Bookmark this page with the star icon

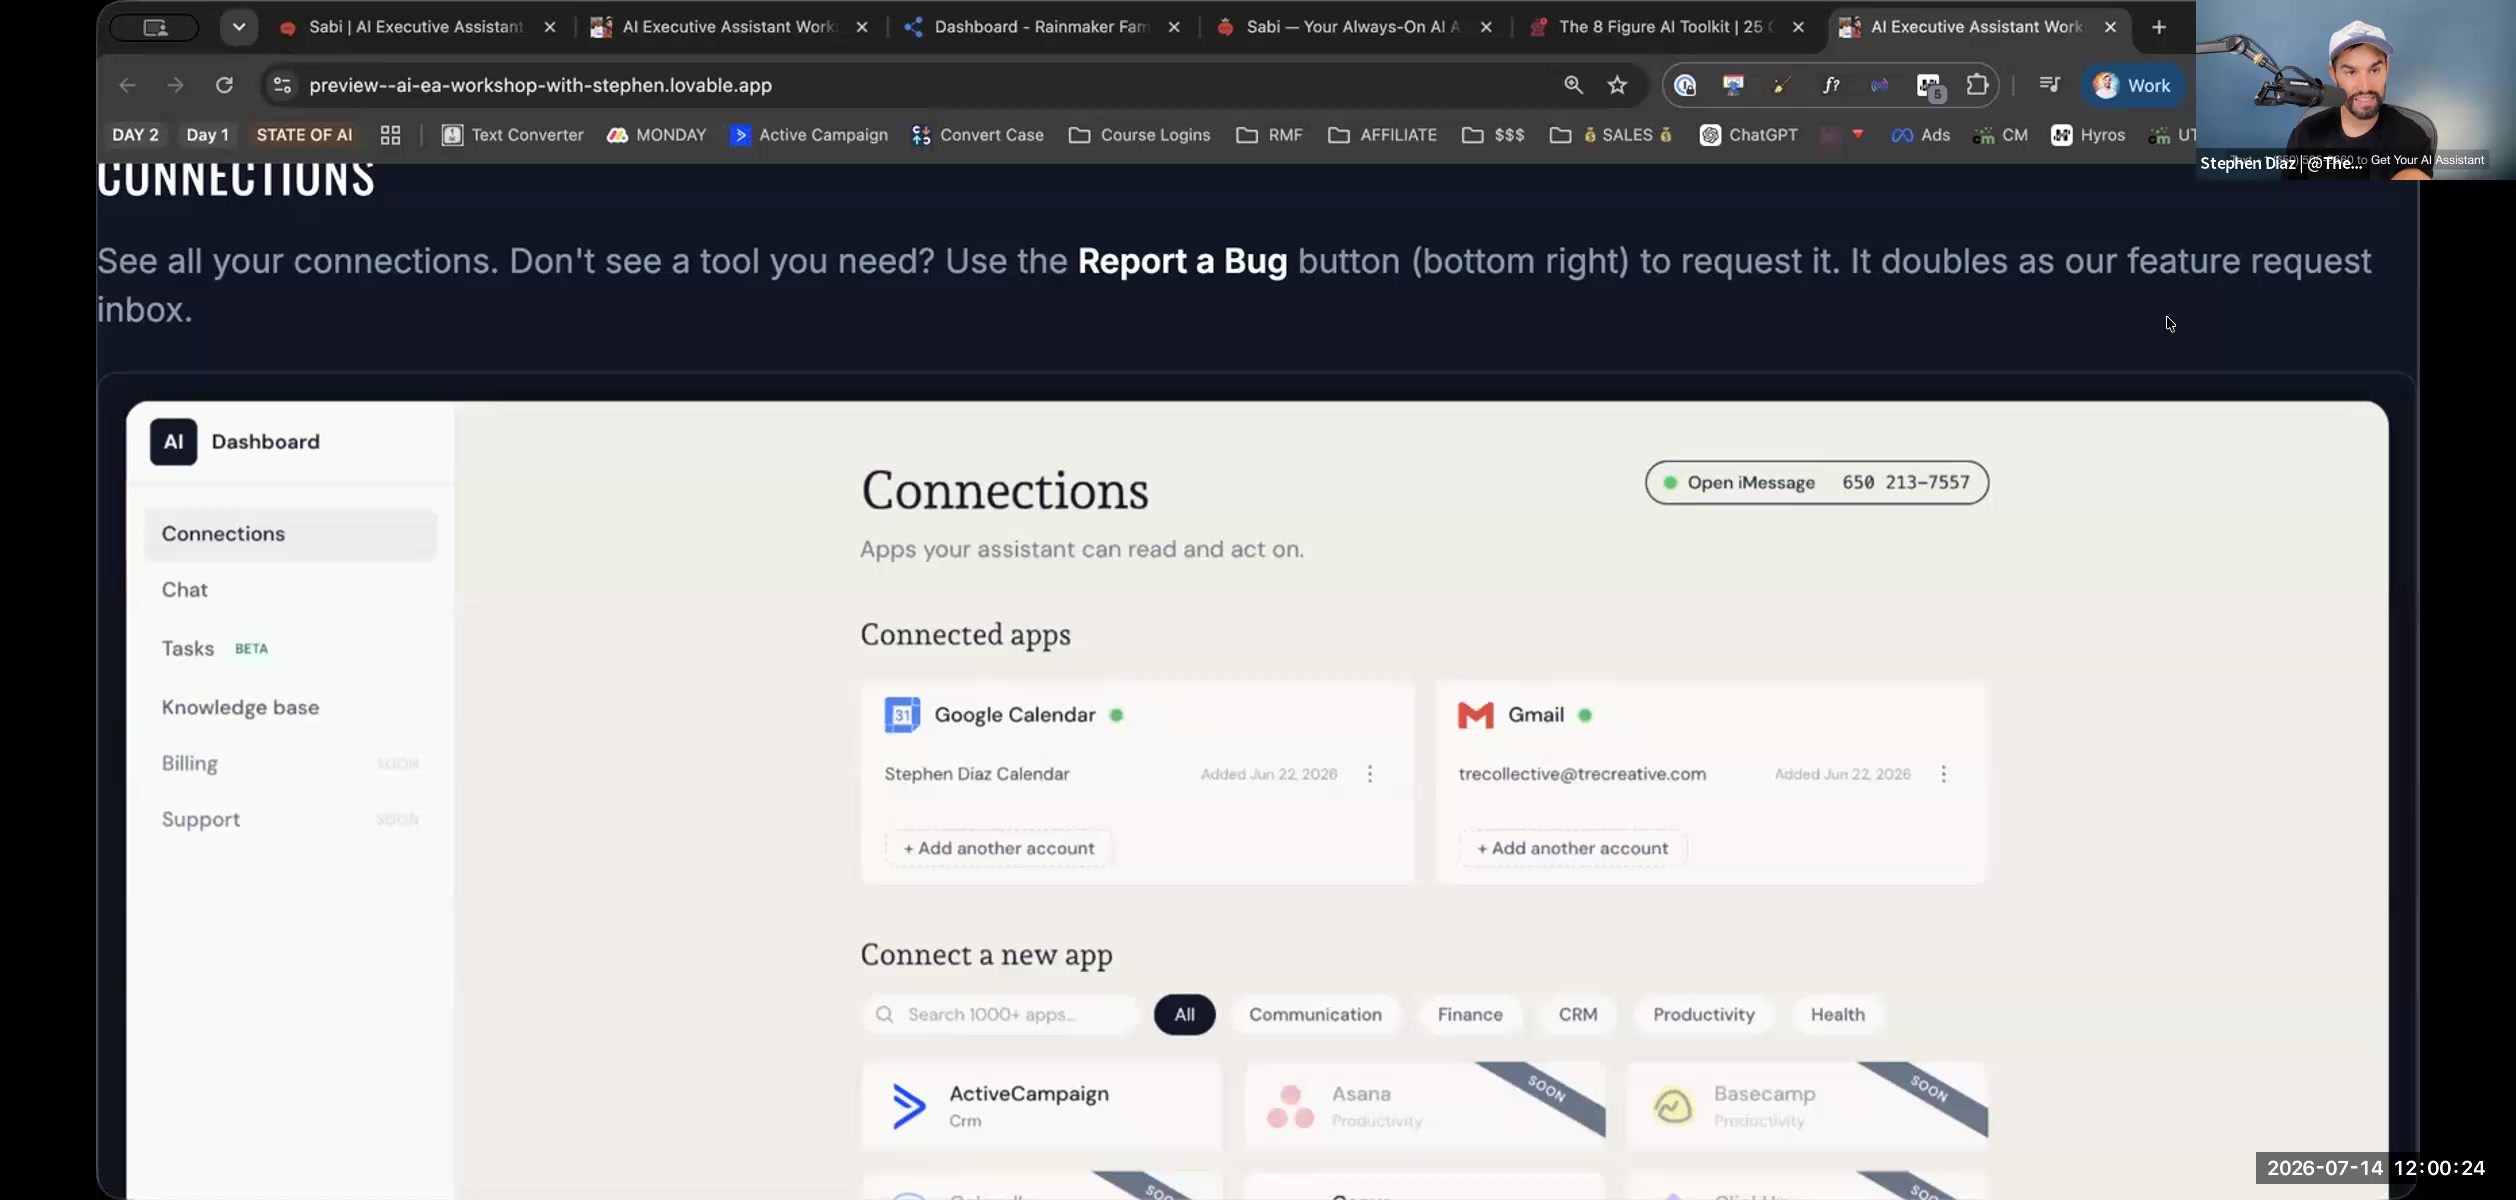[1617, 85]
